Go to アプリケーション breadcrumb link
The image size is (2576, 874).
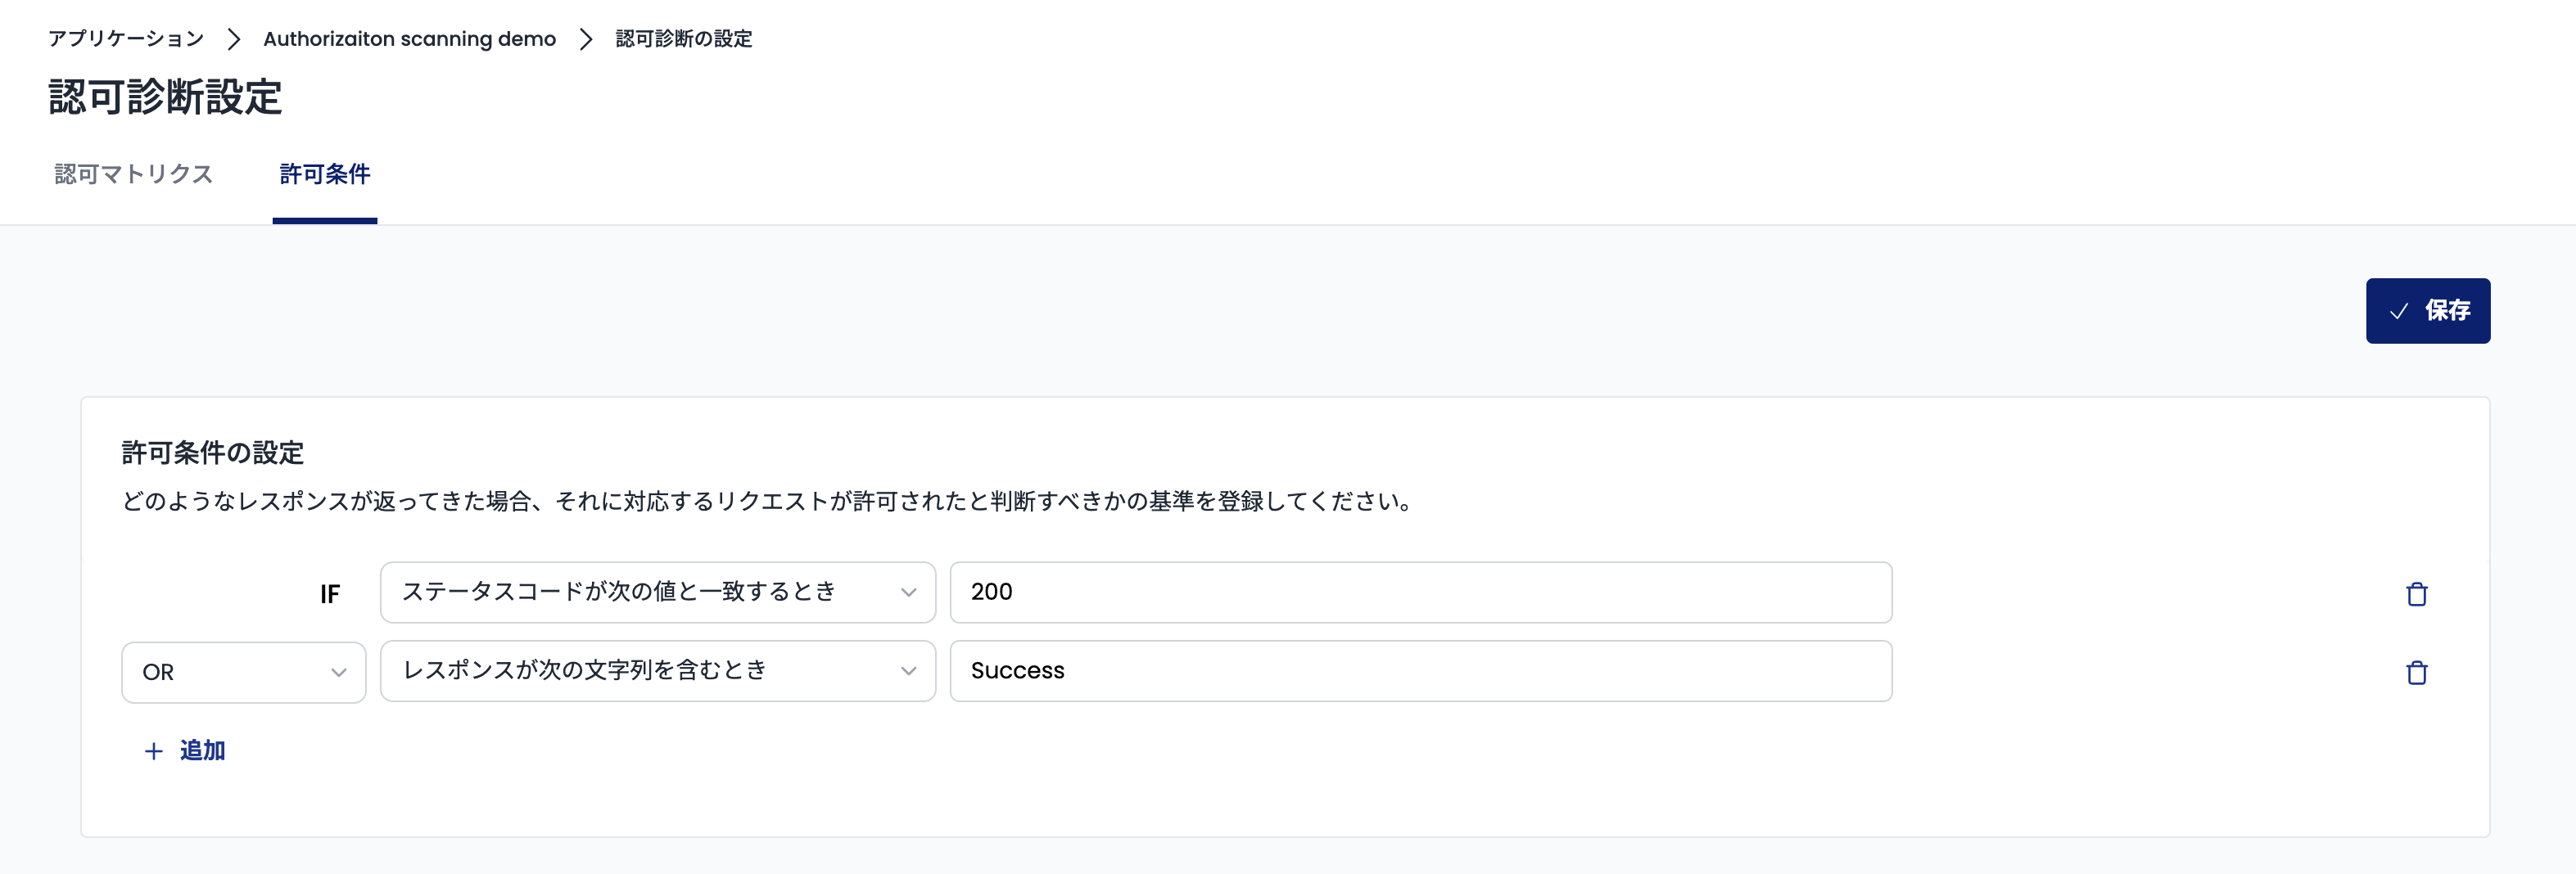126,39
